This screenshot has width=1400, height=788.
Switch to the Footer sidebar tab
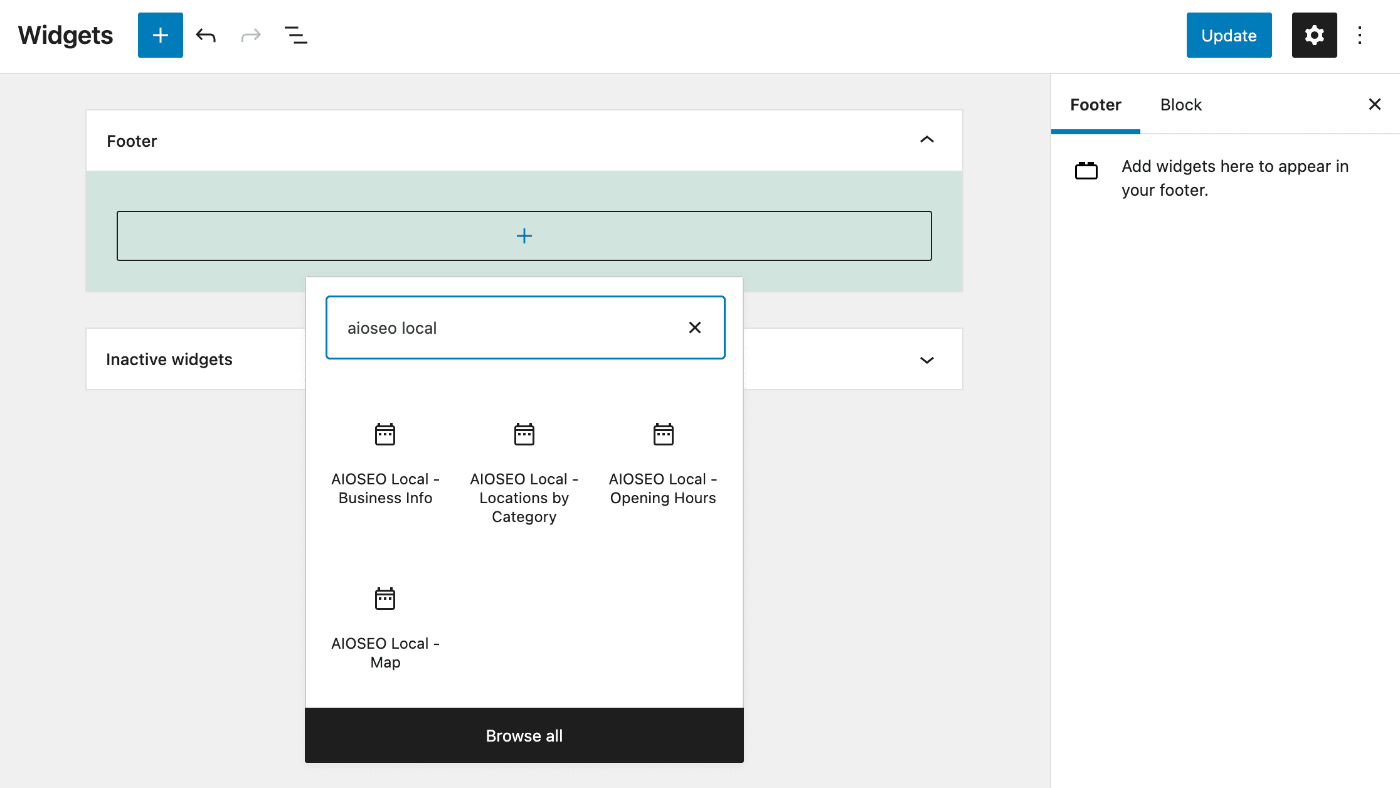click(x=1096, y=104)
